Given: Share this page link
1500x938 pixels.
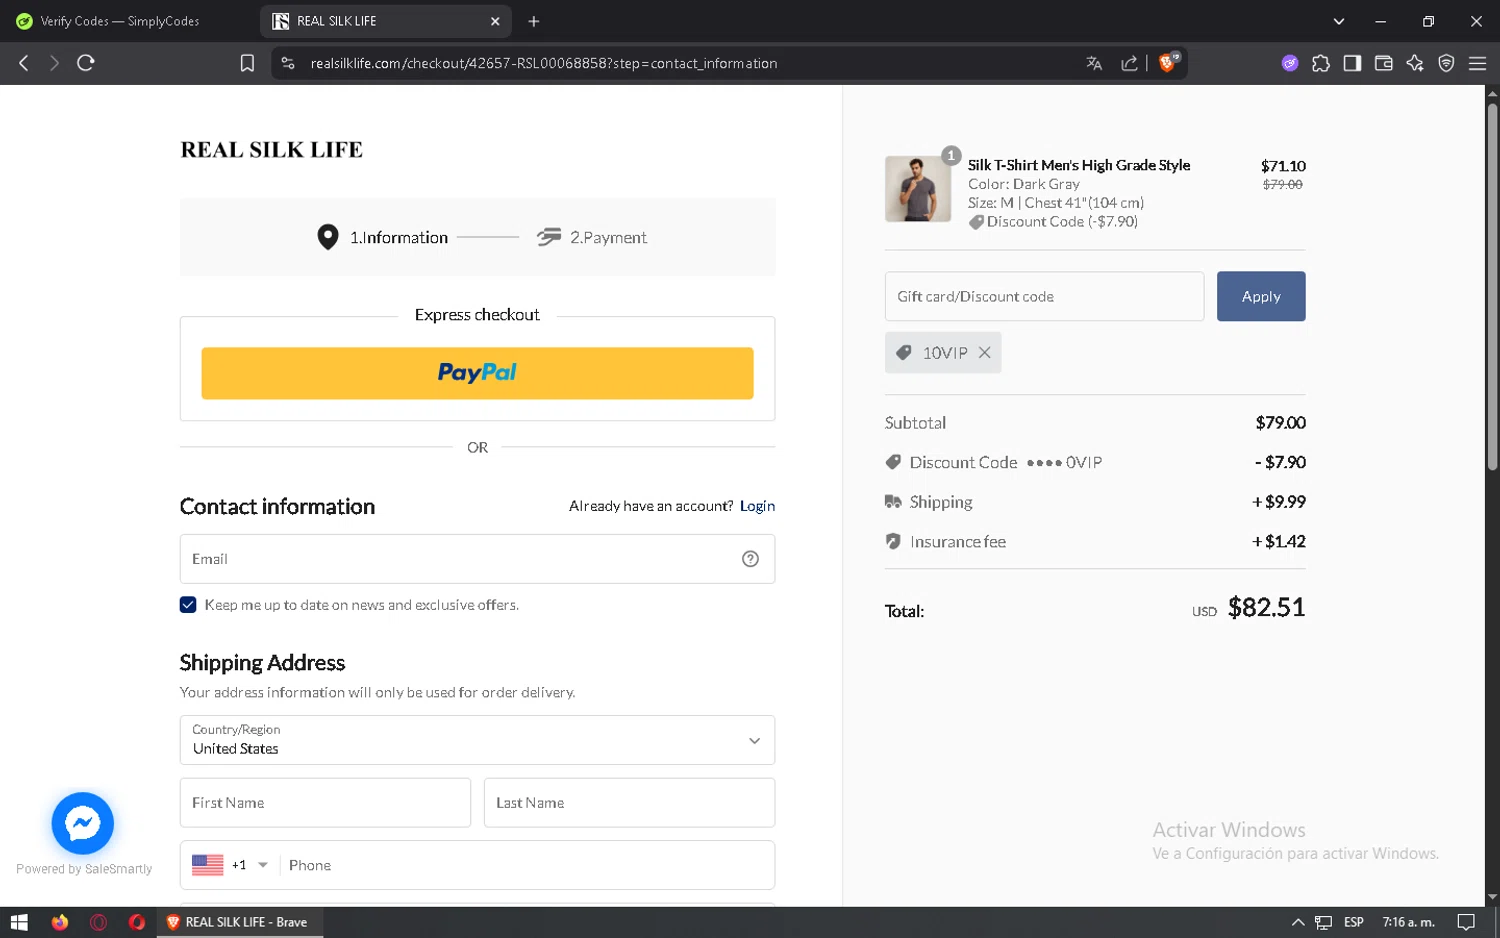Looking at the screenshot, I should tap(1129, 63).
